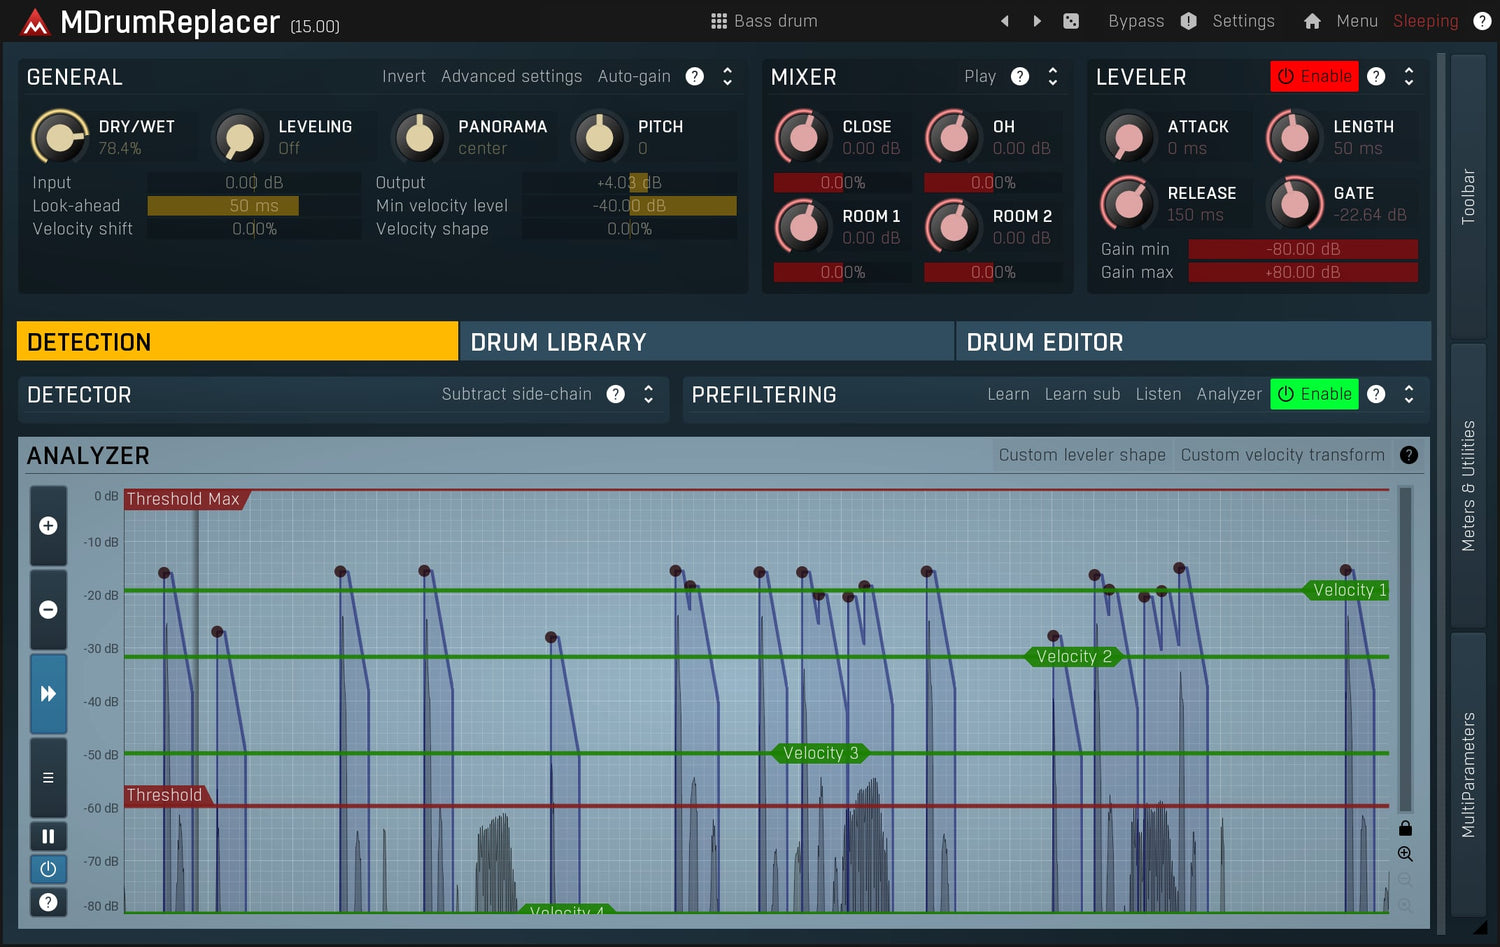Expand the Mixer panel presets arrows

pos(1052,77)
